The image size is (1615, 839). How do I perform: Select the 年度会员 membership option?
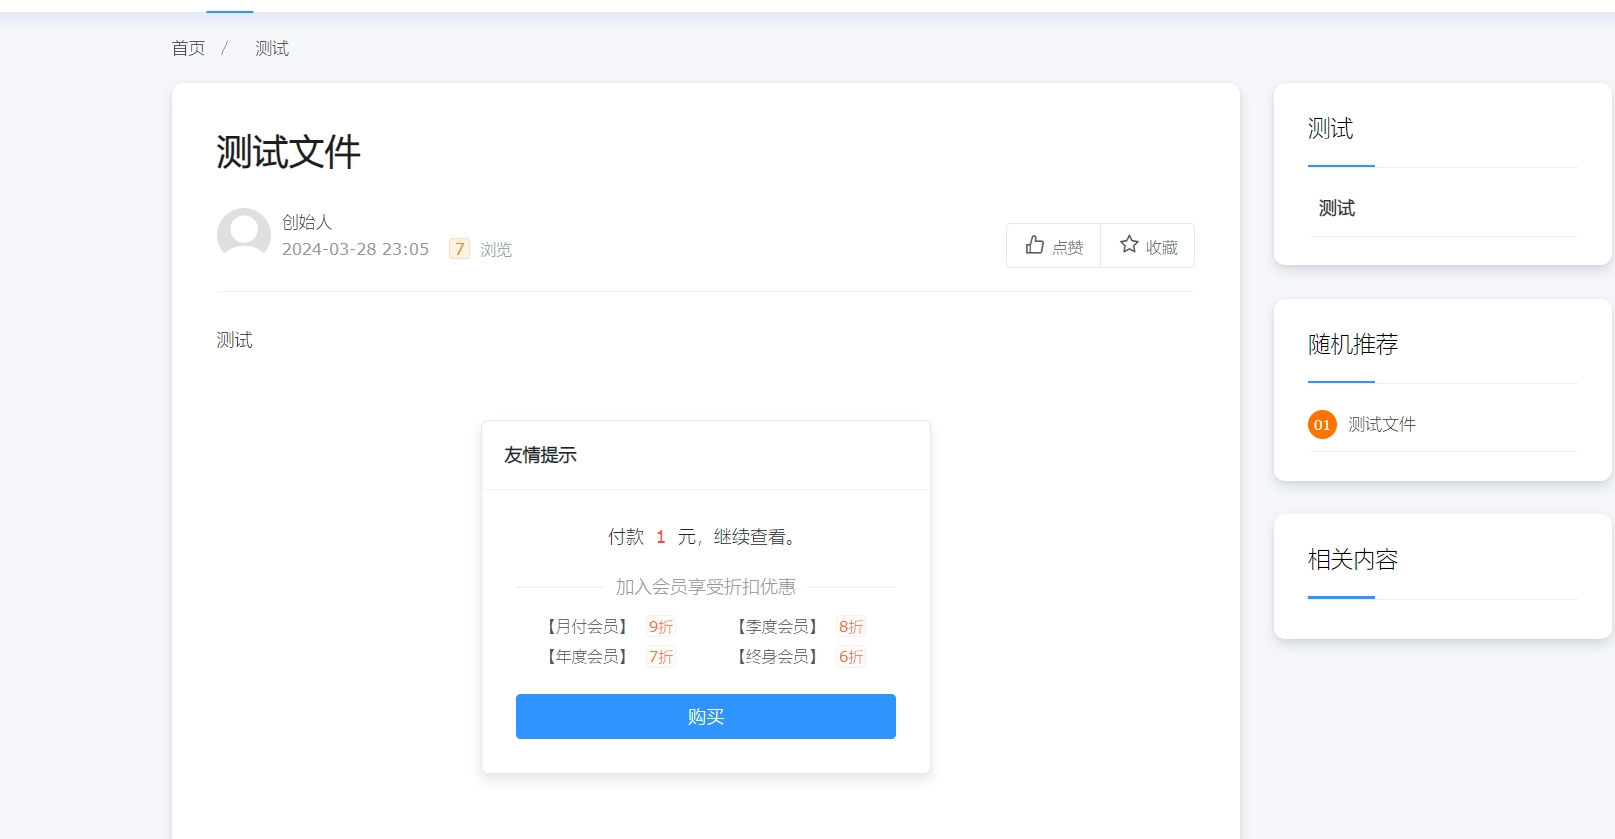587,657
